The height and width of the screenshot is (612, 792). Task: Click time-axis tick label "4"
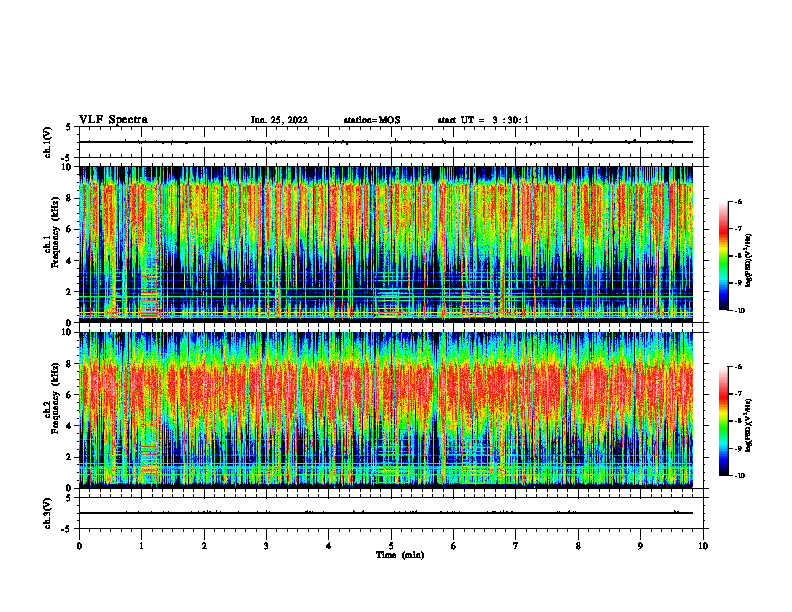(x=329, y=546)
